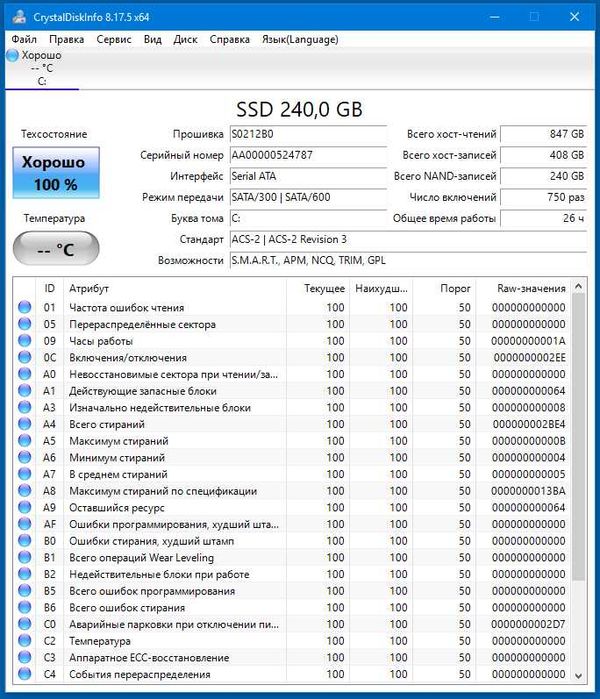
Task: Click status orb for A1 Действующие запасные блоки
Action: (x=25, y=391)
